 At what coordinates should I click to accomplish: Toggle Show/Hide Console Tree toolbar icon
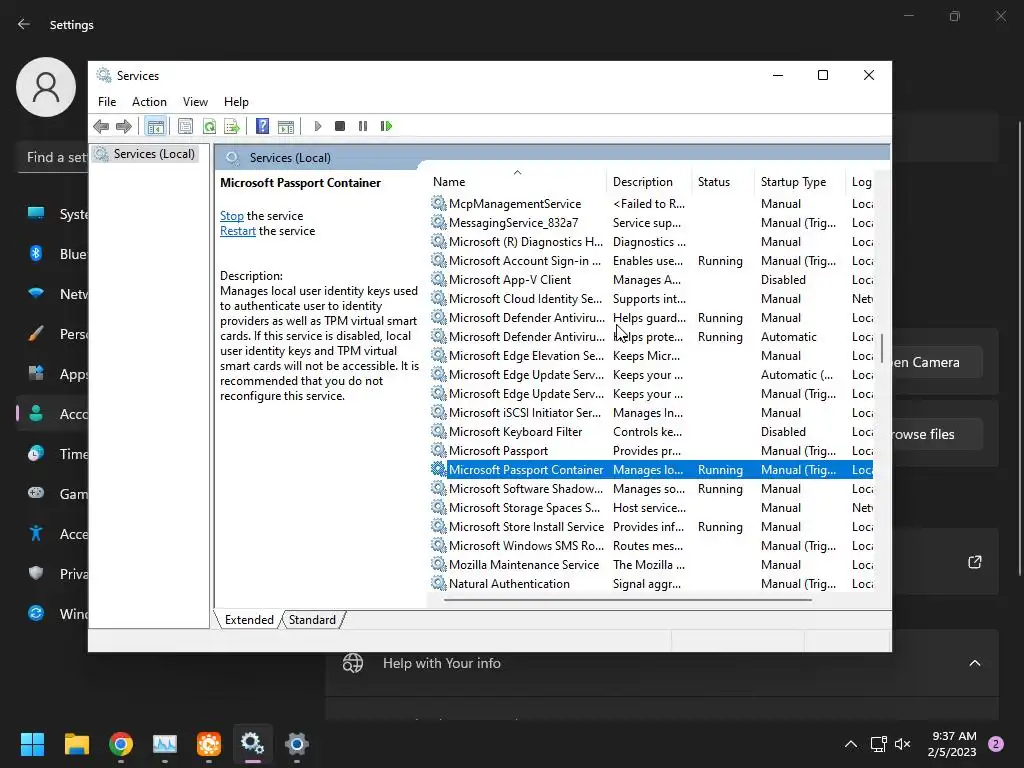coord(155,126)
